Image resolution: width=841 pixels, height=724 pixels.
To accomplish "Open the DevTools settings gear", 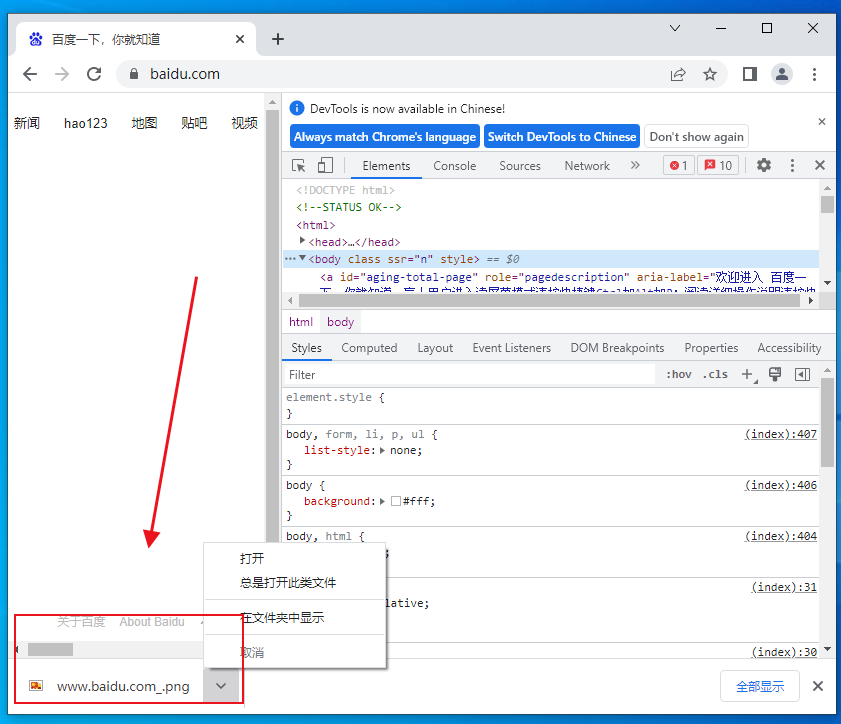I will (x=764, y=165).
